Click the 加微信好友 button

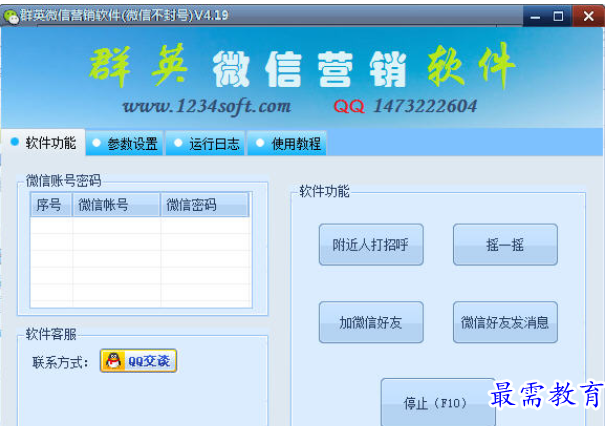371,323
